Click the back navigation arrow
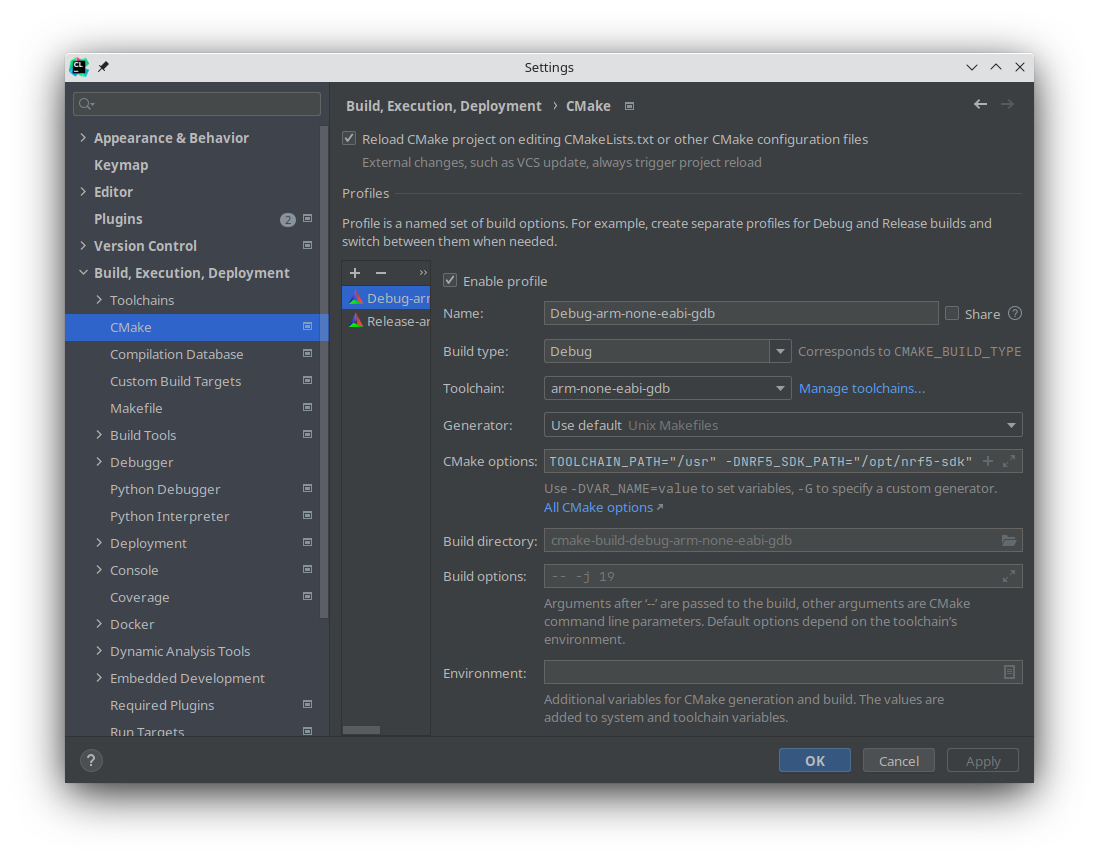Viewport: 1099px width, 860px height. click(x=980, y=104)
